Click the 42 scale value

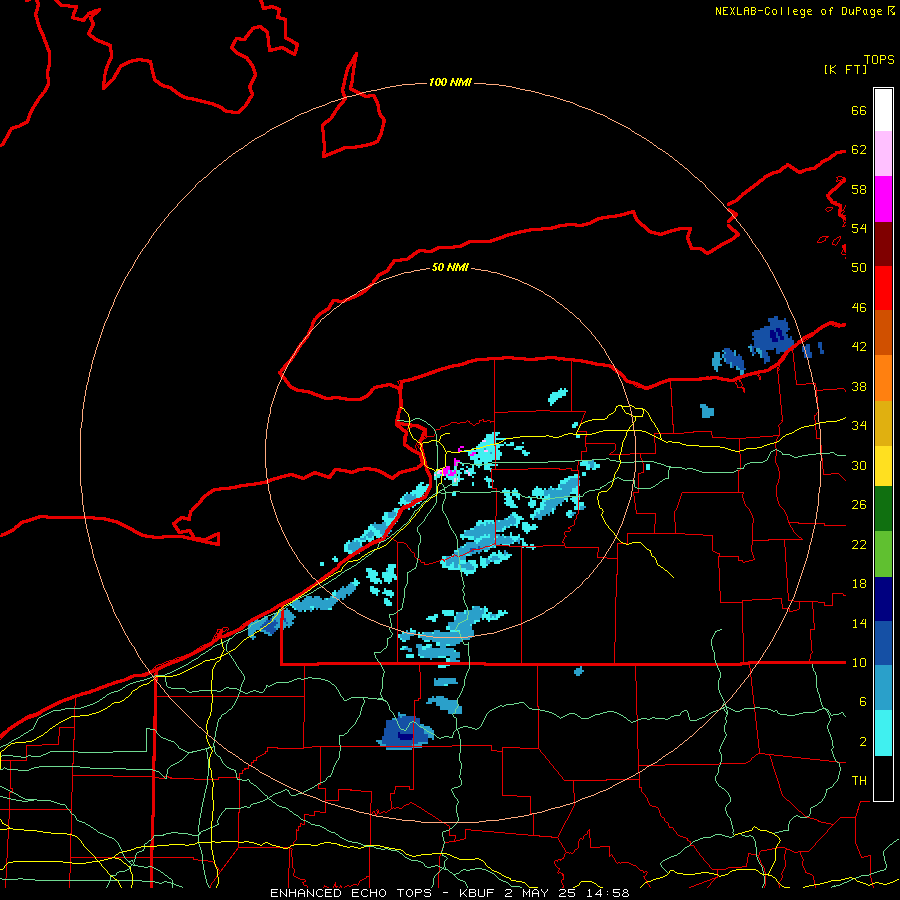859,347
